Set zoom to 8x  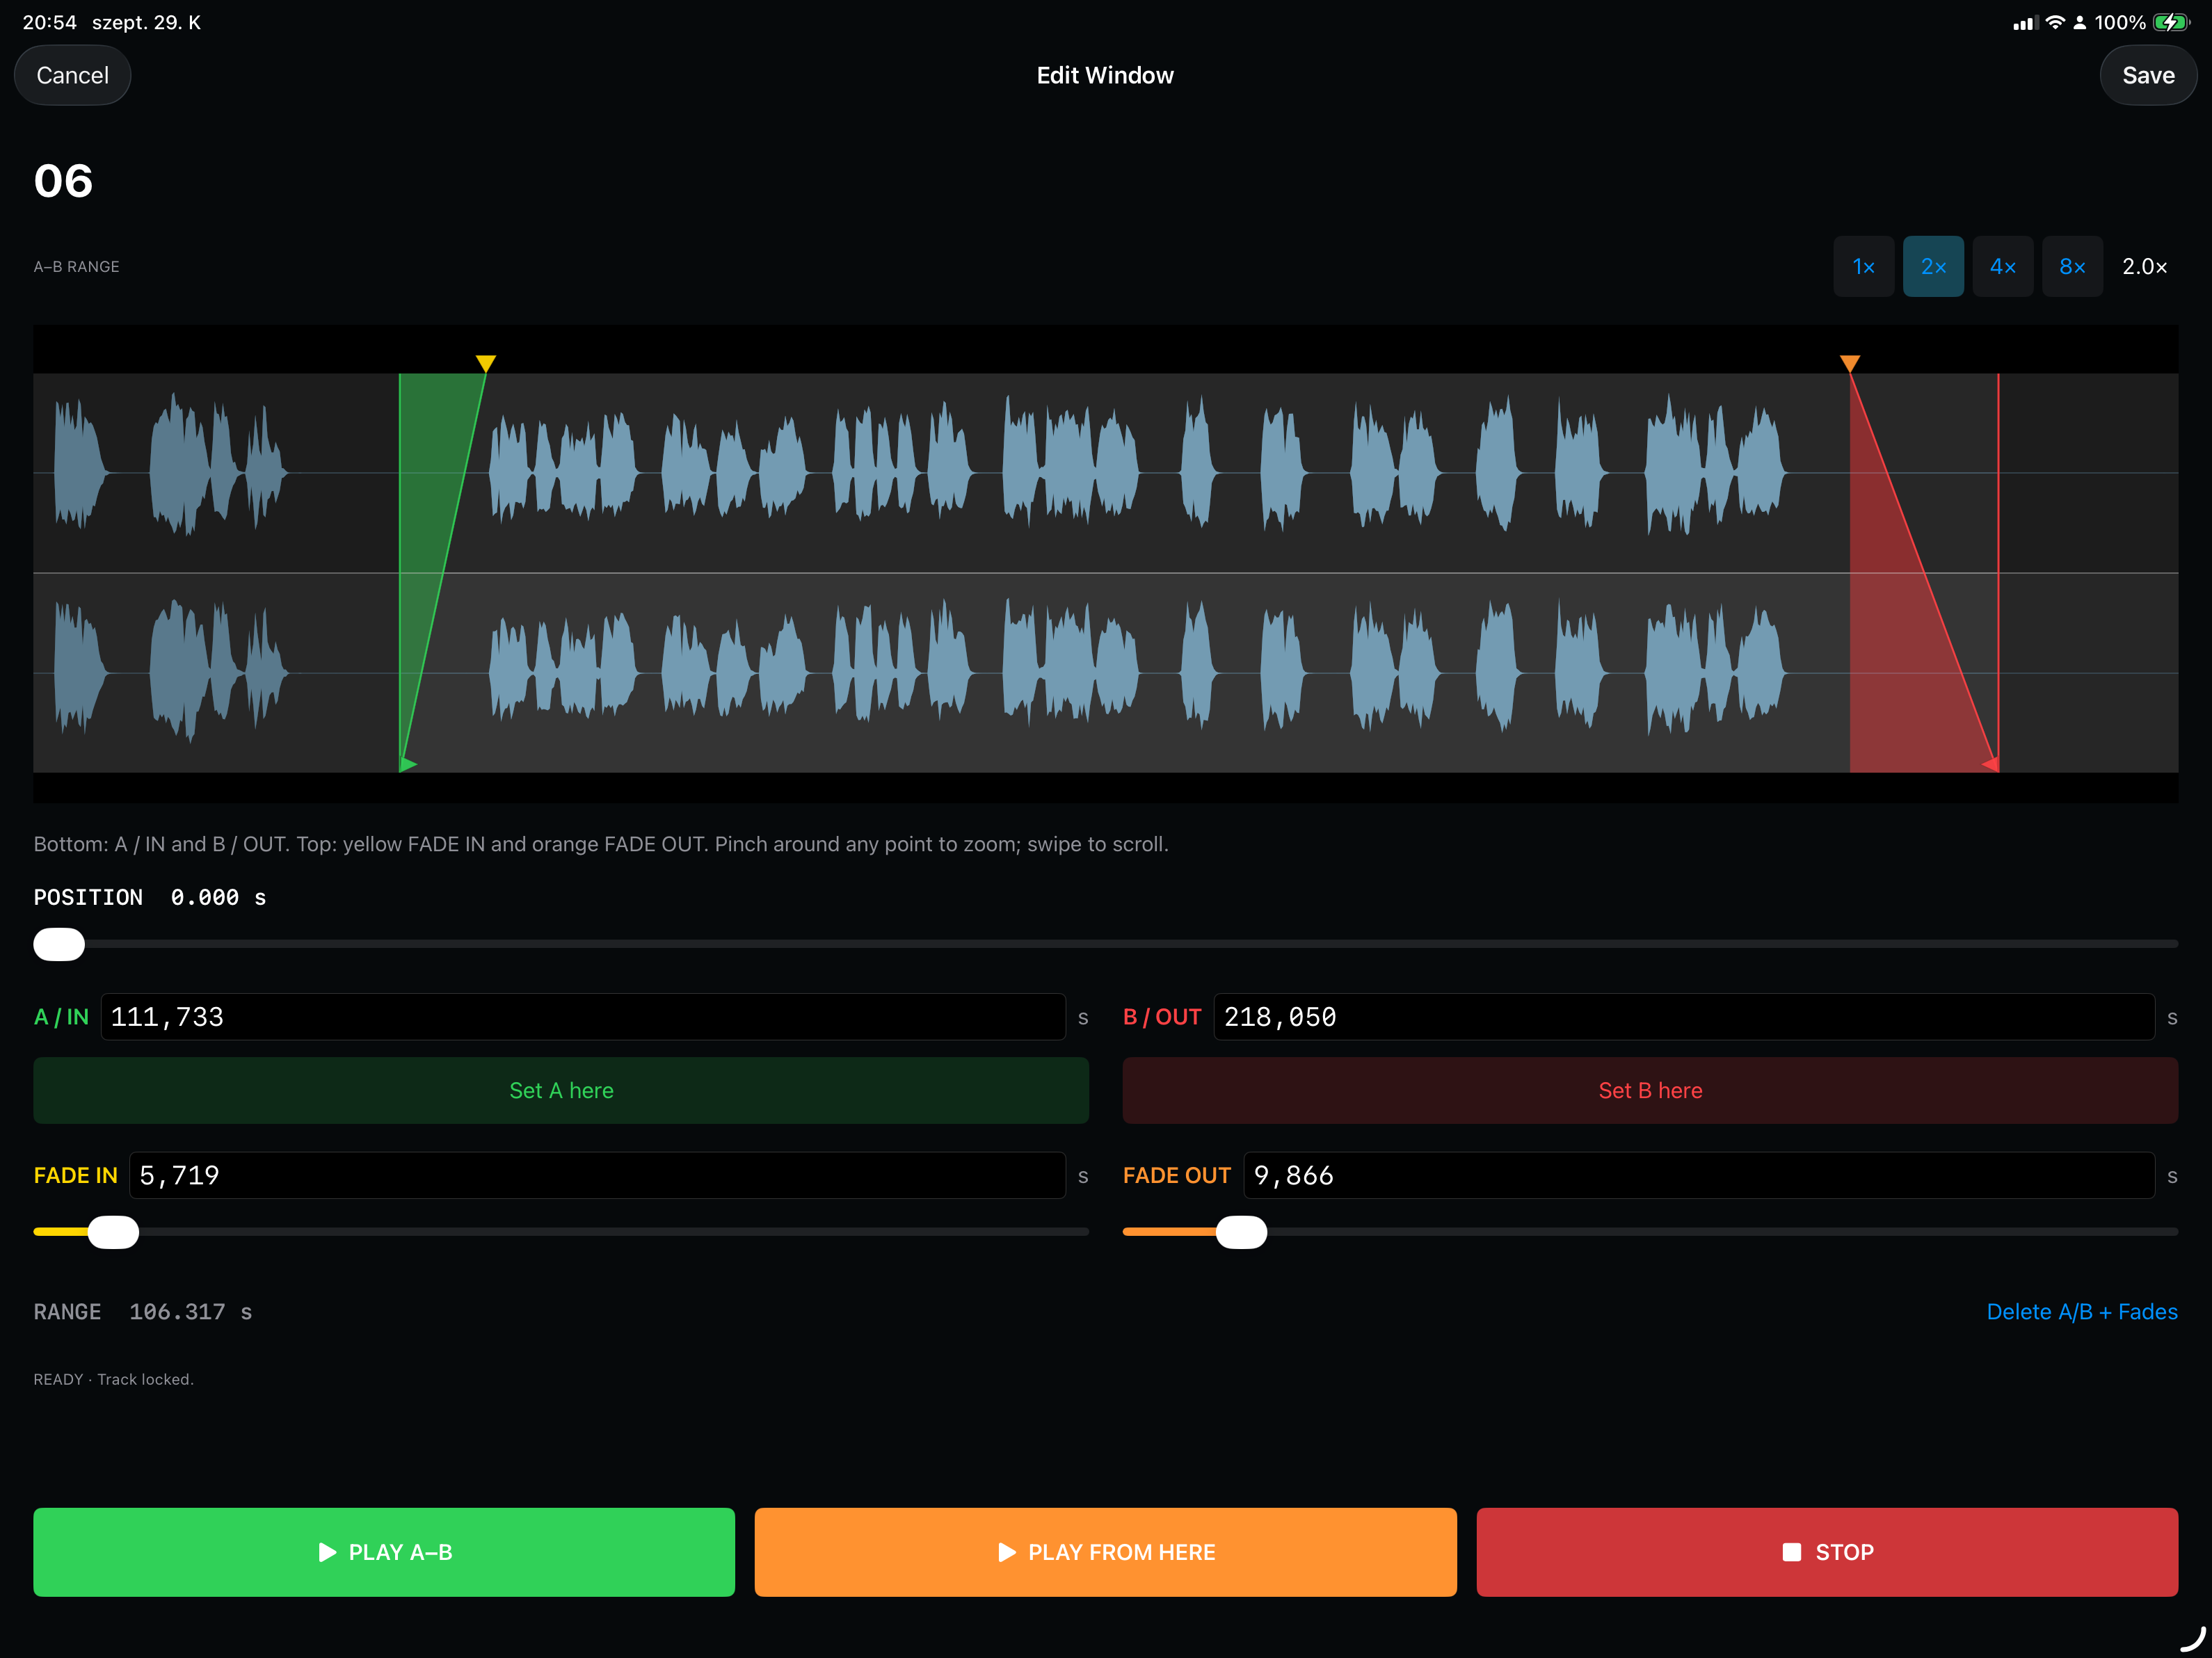pos(2072,267)
